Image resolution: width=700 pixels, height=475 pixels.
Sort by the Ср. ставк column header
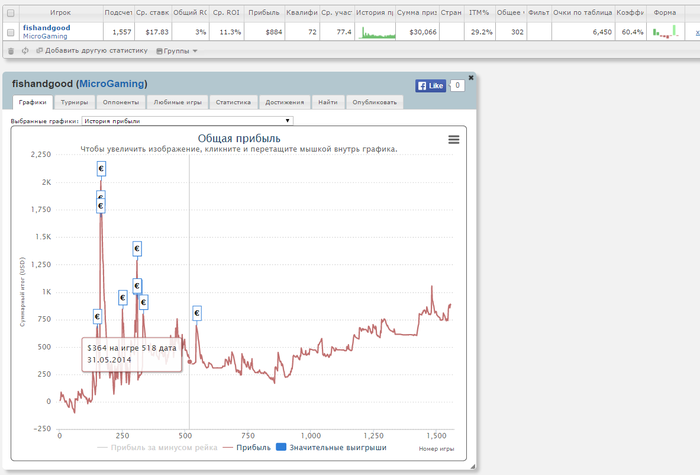[x=152, y=13]
